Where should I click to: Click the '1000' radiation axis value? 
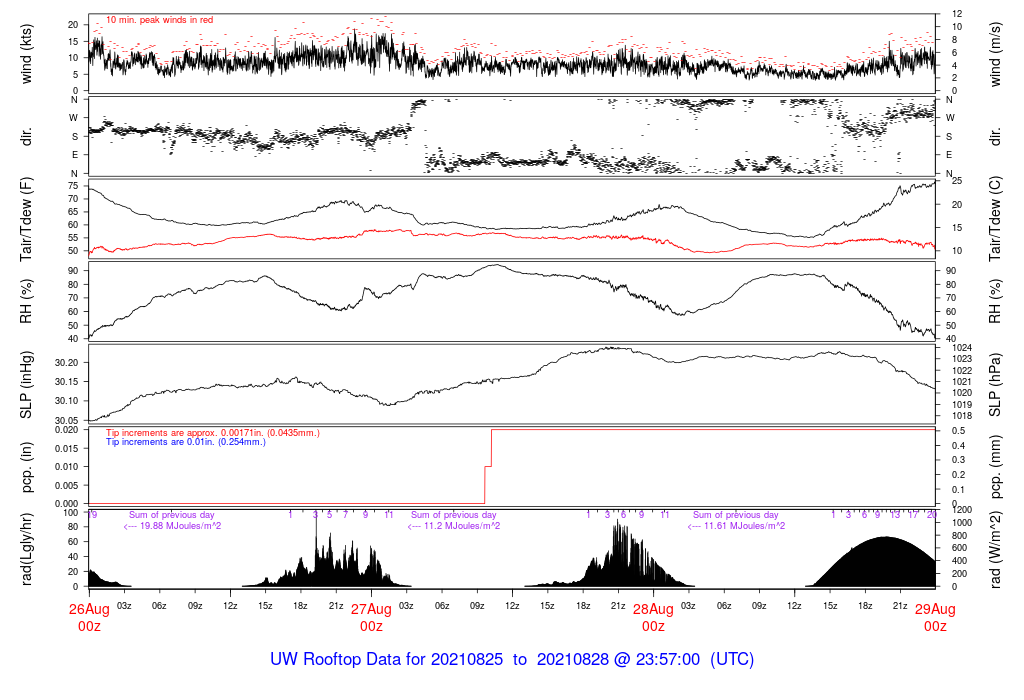click(x=963, y=522)
